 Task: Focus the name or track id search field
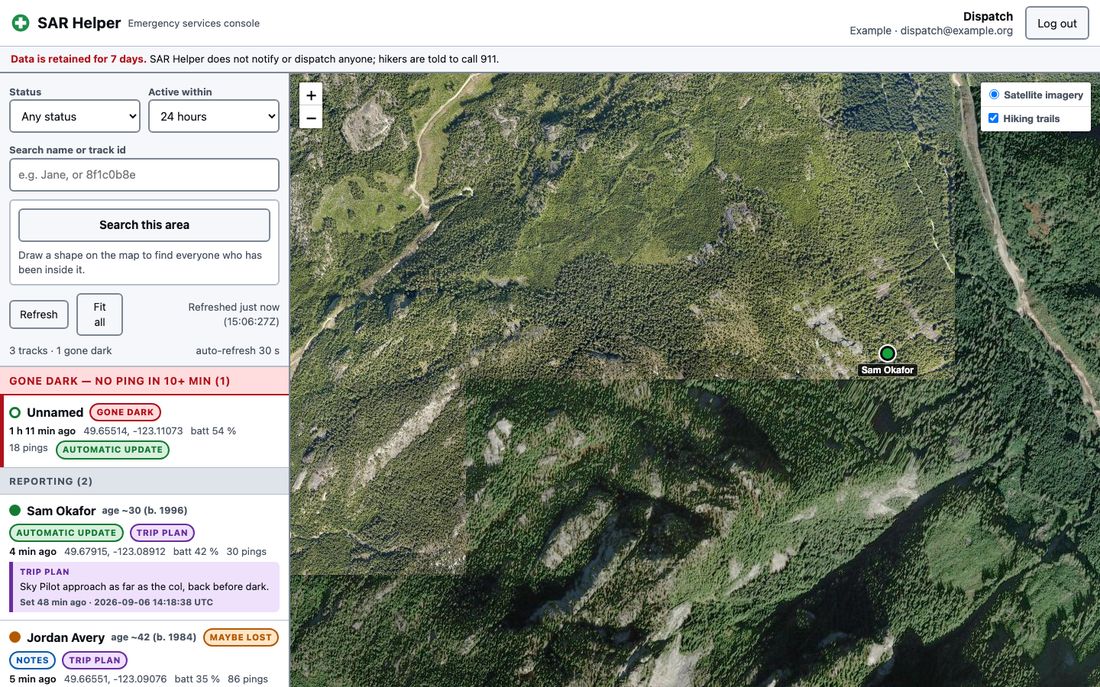pos(144,175)
